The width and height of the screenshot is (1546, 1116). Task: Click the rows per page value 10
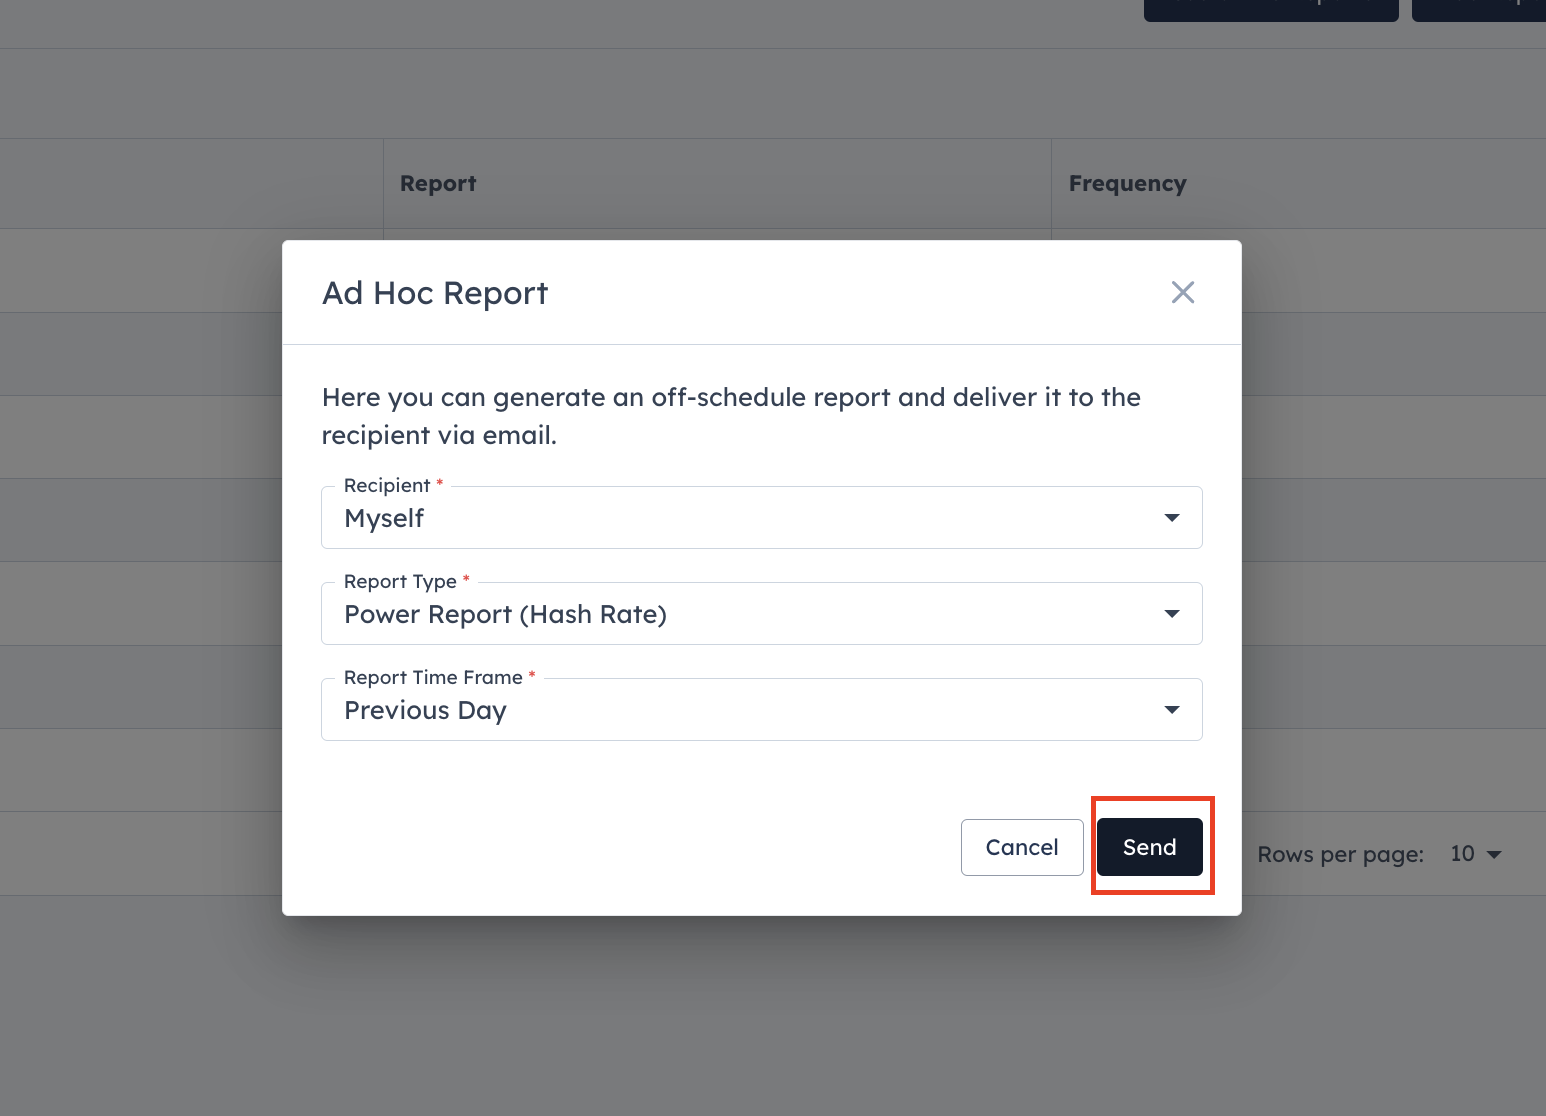1462,854
